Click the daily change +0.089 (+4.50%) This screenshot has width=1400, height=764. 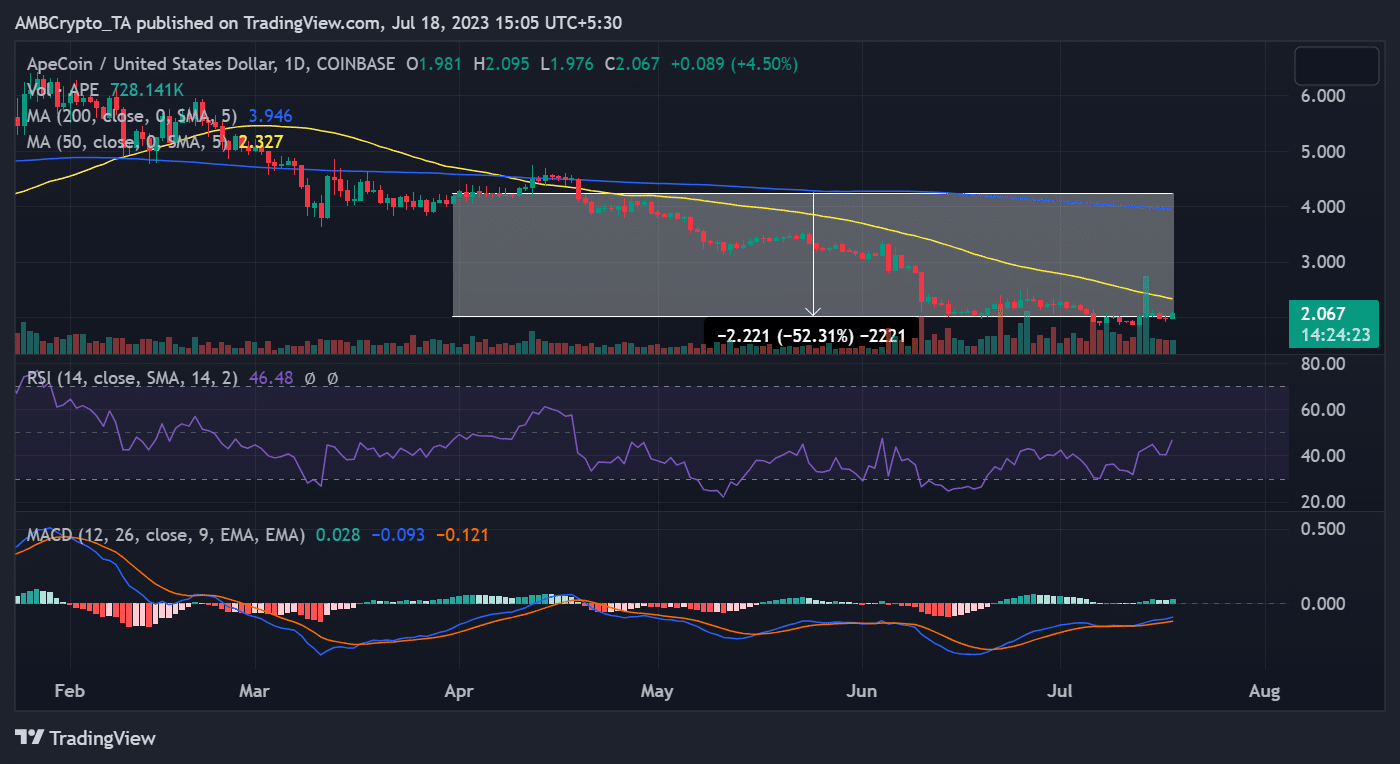coord(734,64)
